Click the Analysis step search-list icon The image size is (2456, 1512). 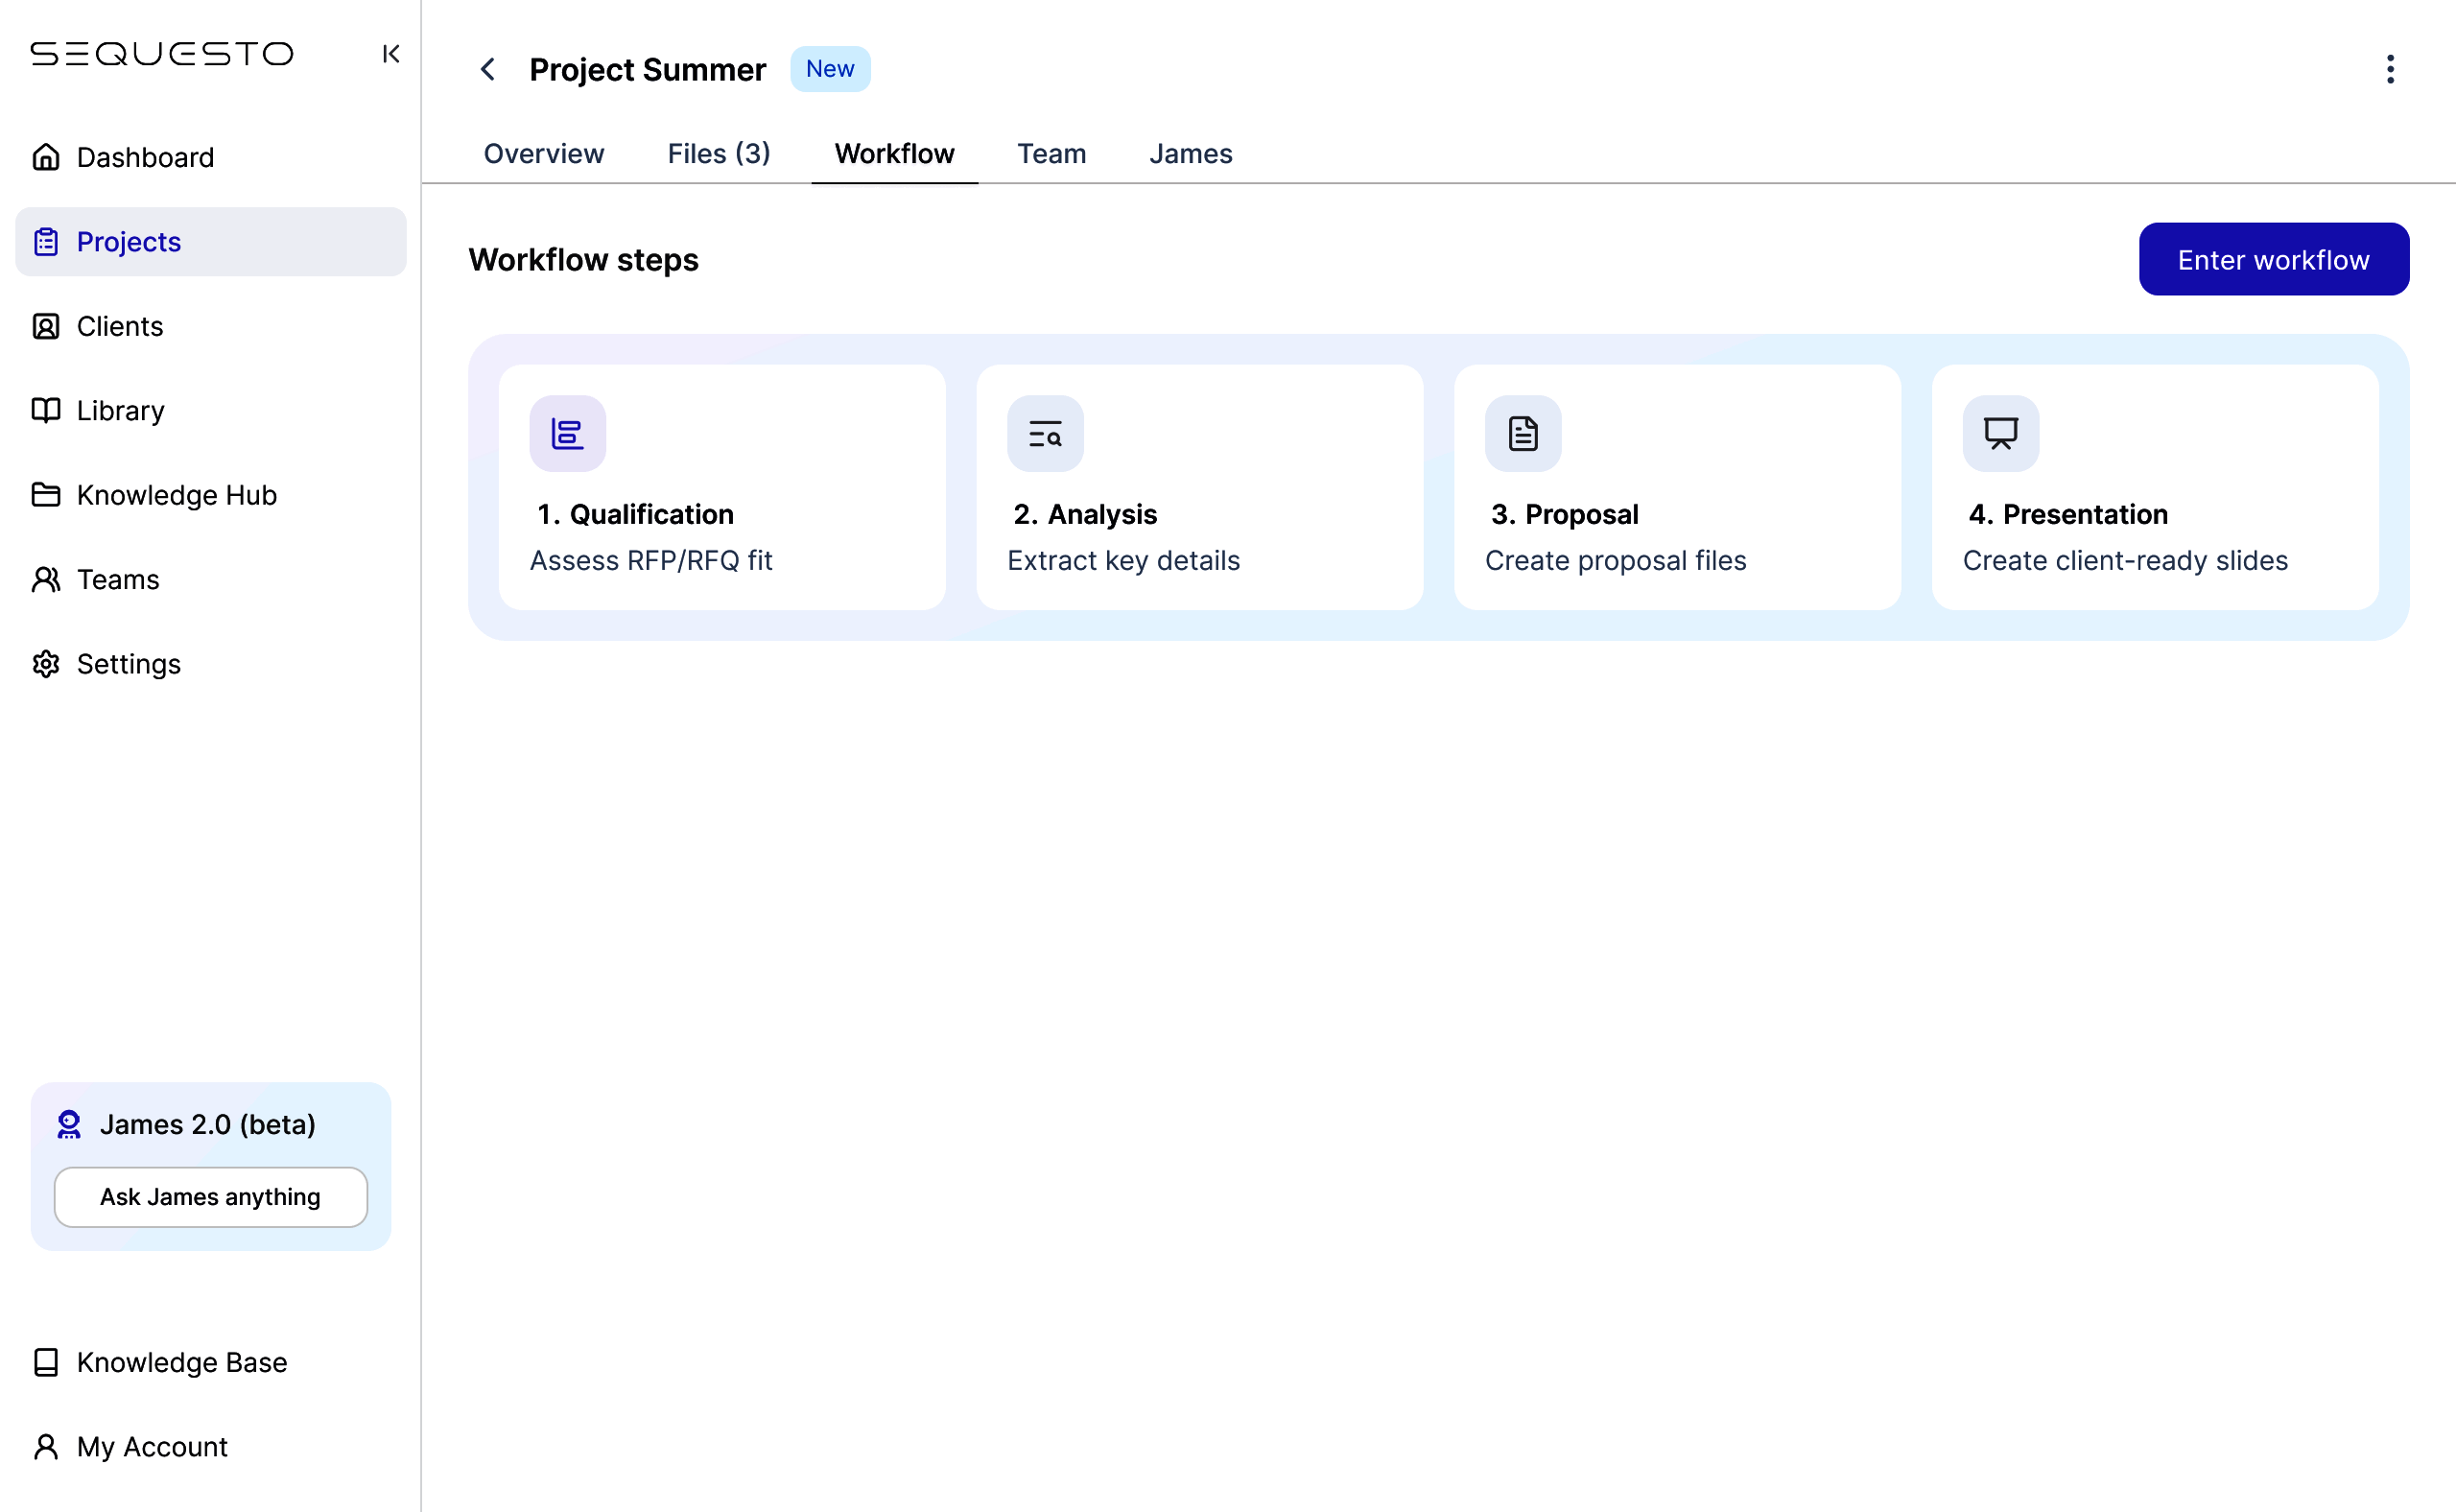coord(1045,434)
